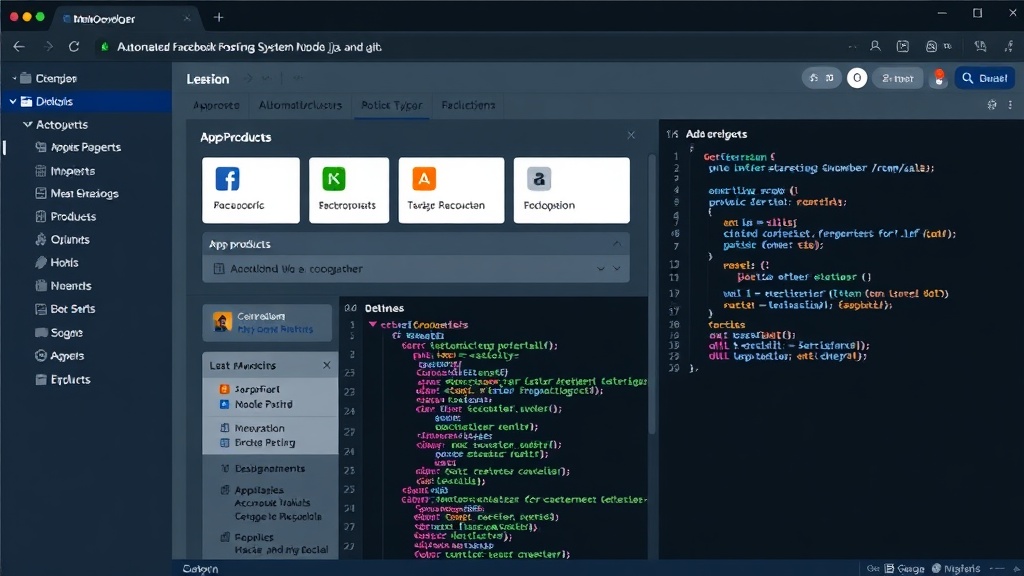Click the browser profile person icon

(x=875, y=46)
